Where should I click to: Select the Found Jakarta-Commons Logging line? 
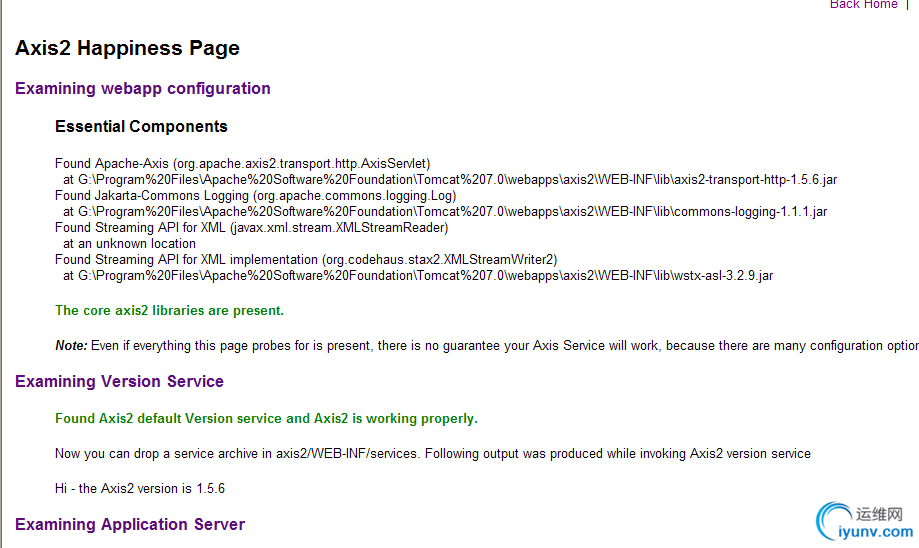coord(256,196)
